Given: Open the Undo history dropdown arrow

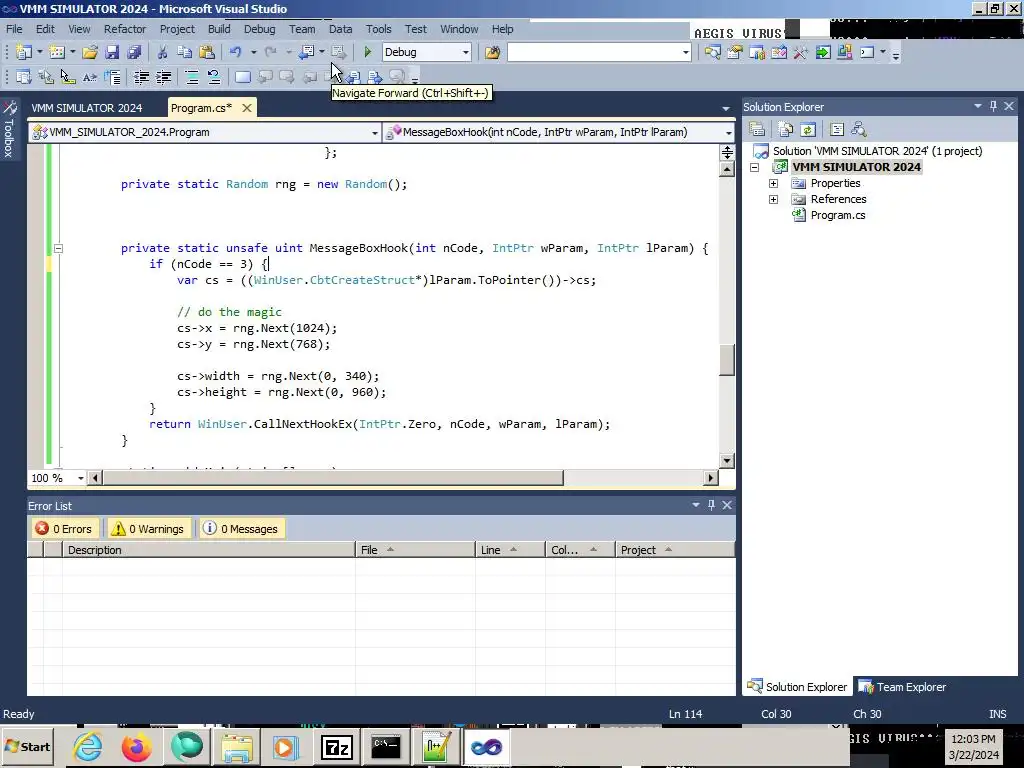Looking at the screenshot, I should (x=253, y=52).
